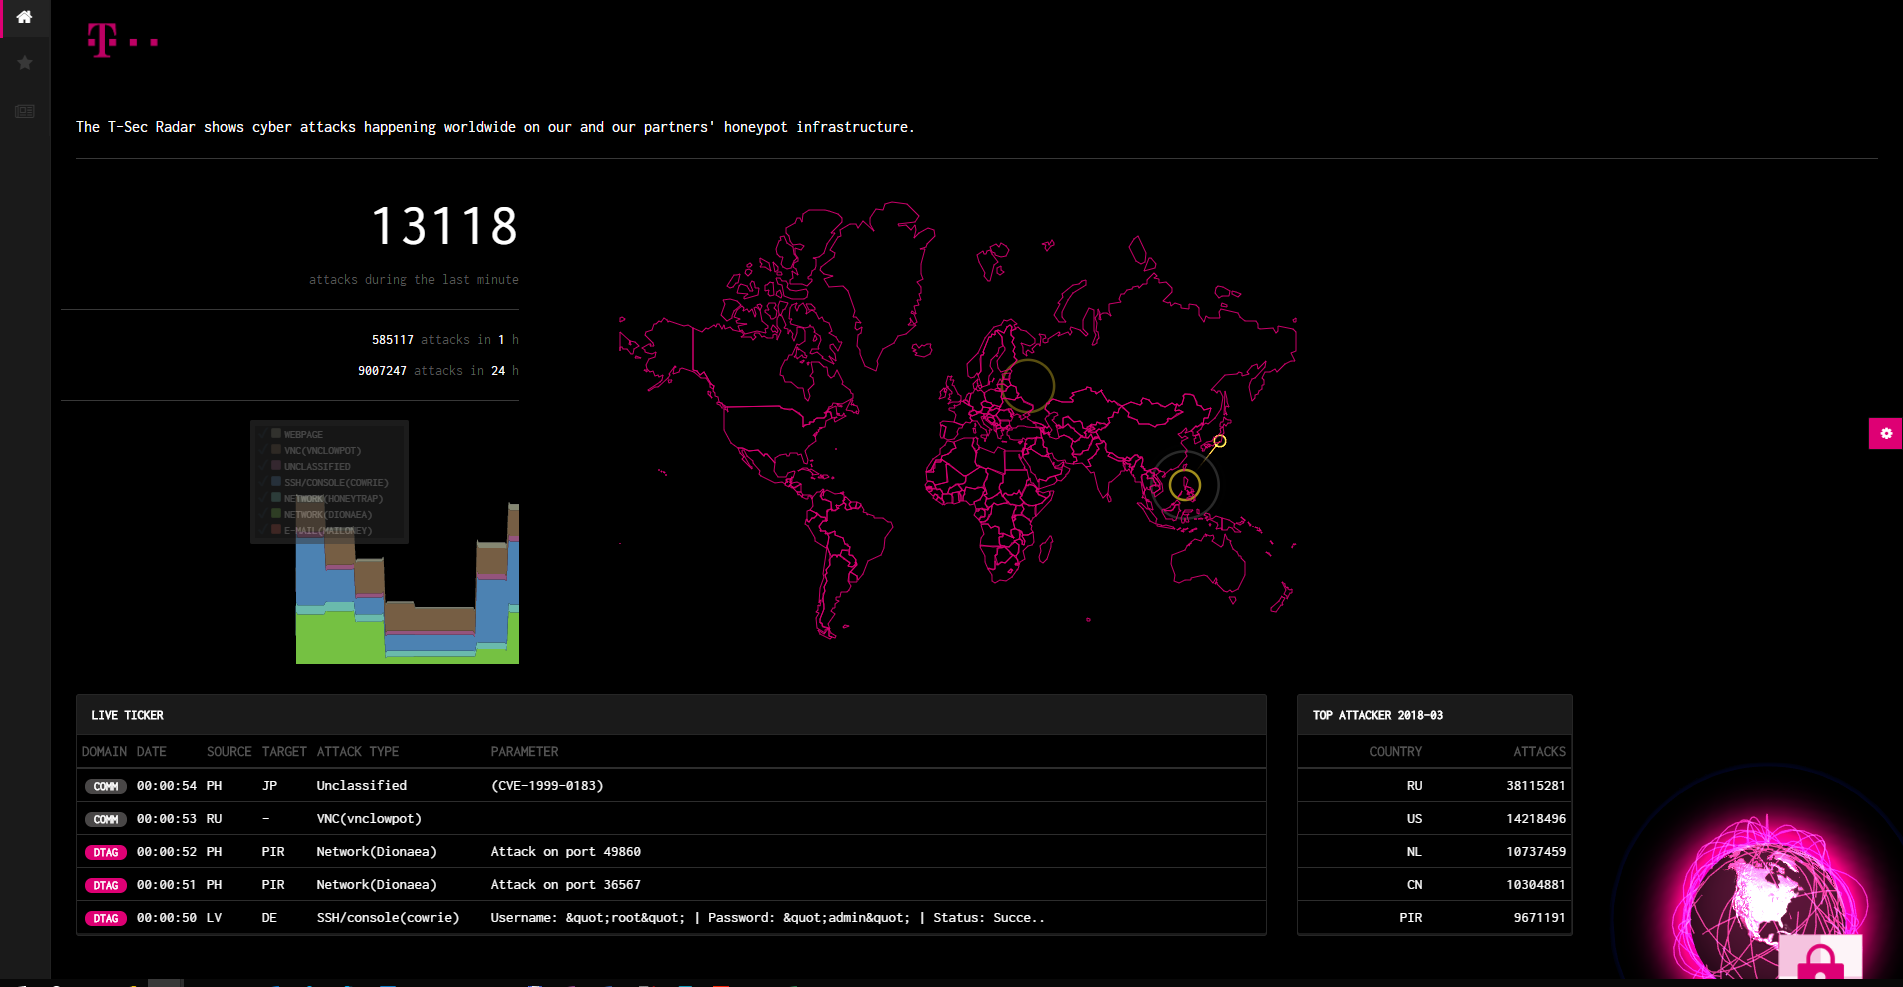The image size is (1903, 987).
Task: Click the DATE column header
Action: point(151,752)
